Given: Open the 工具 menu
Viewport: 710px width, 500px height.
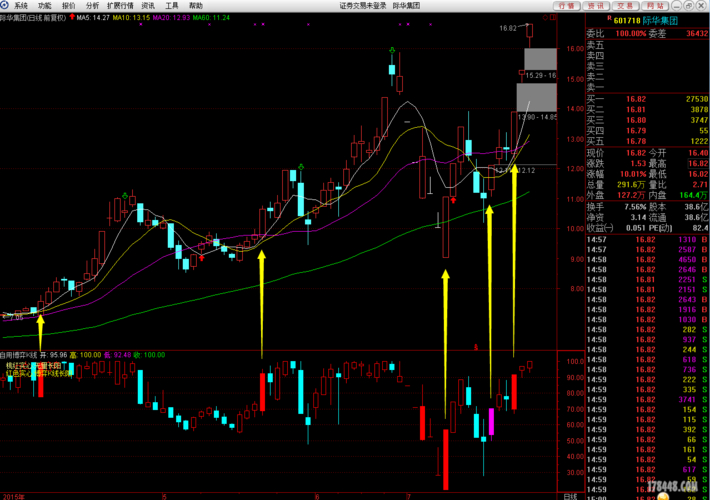Looking at the screenshot, I should point(172,5).
